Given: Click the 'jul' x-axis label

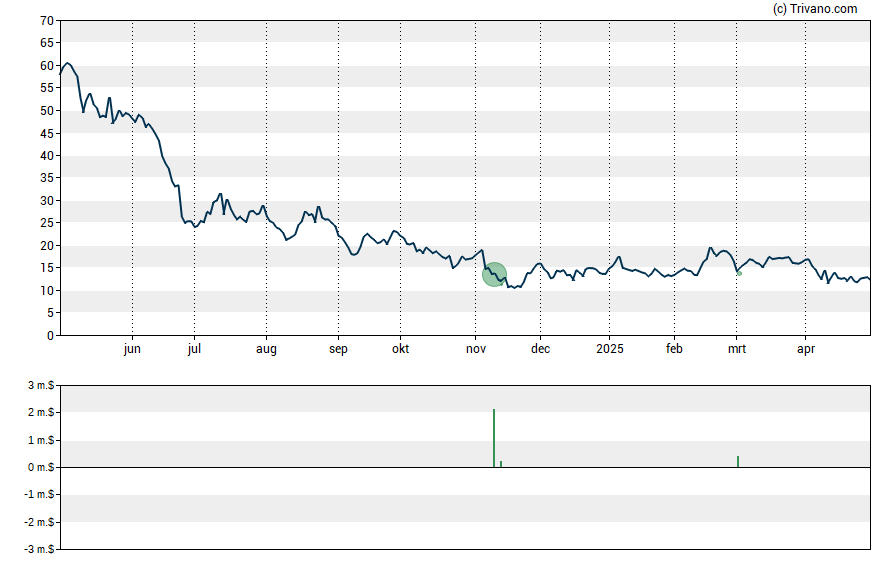Looking at the screenshot, I should [194, 349].
